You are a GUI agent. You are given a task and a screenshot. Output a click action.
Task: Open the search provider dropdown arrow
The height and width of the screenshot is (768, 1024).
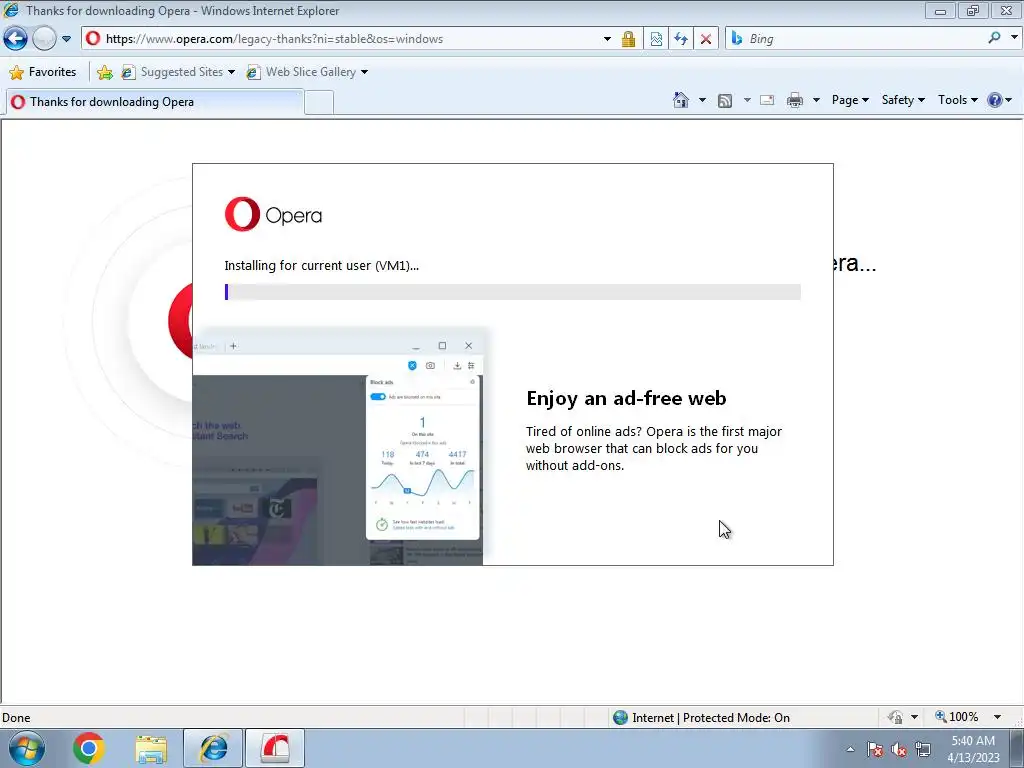tap(1014, 38)
